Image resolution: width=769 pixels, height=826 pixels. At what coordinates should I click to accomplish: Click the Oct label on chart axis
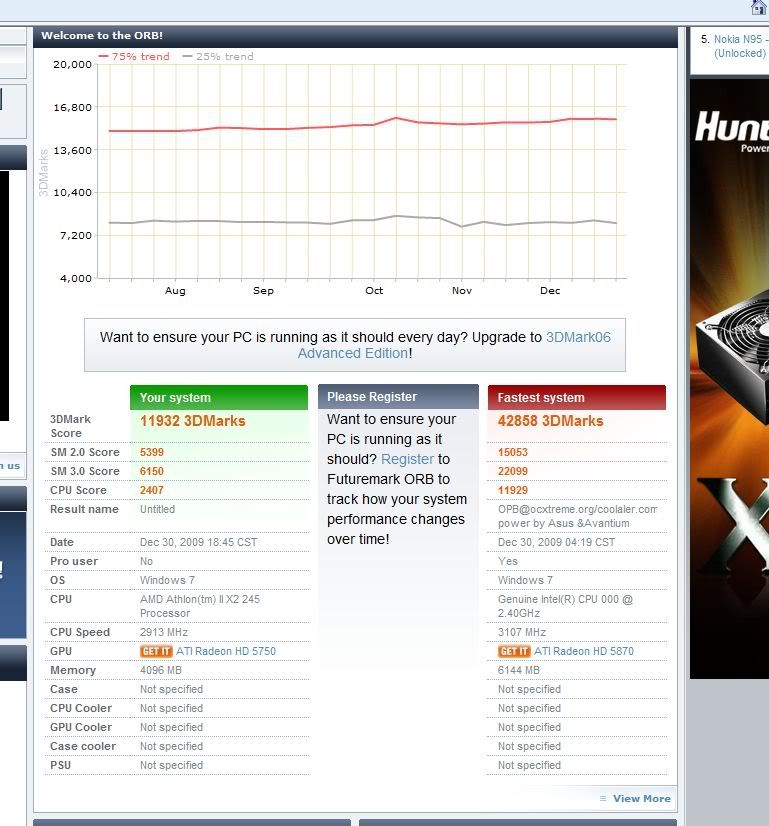point(374,291)
